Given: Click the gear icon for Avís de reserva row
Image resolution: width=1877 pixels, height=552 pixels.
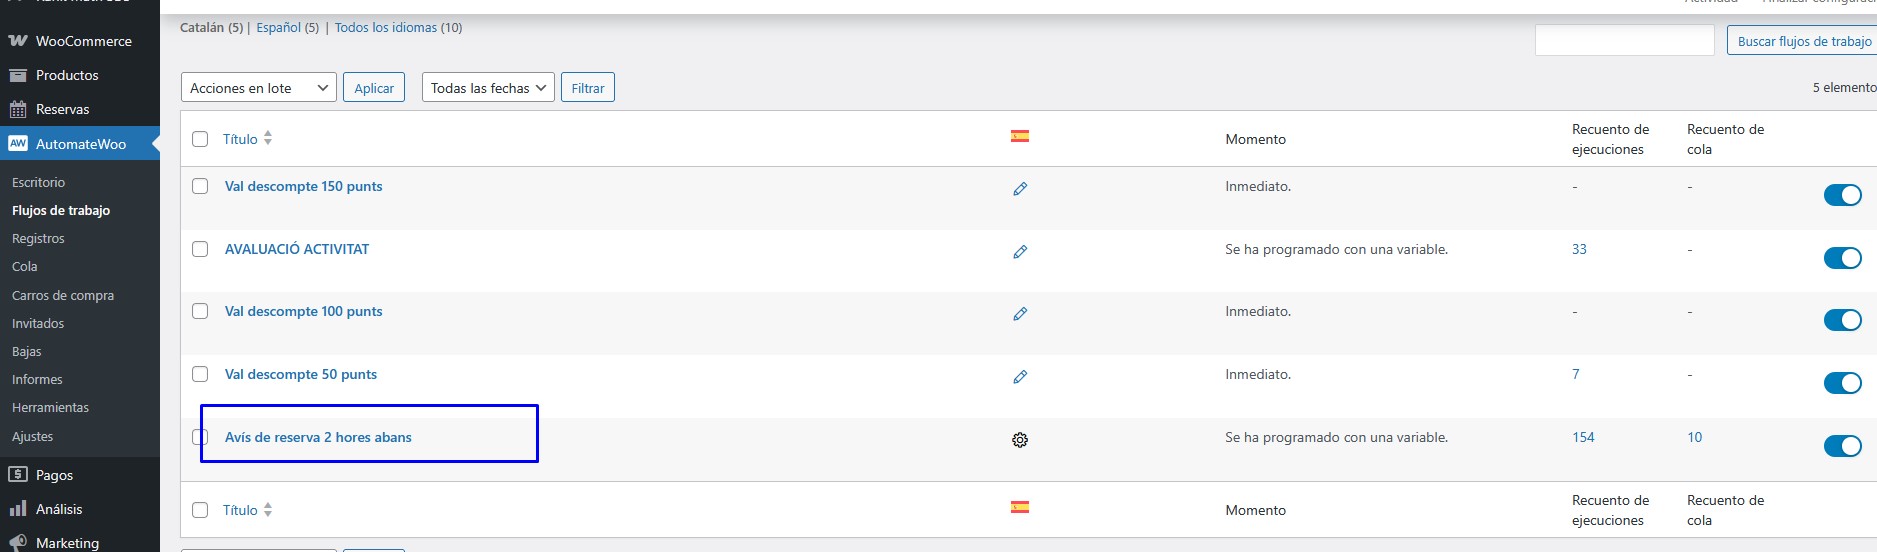Looking at the screenshot, I should tap(1020, 440).
